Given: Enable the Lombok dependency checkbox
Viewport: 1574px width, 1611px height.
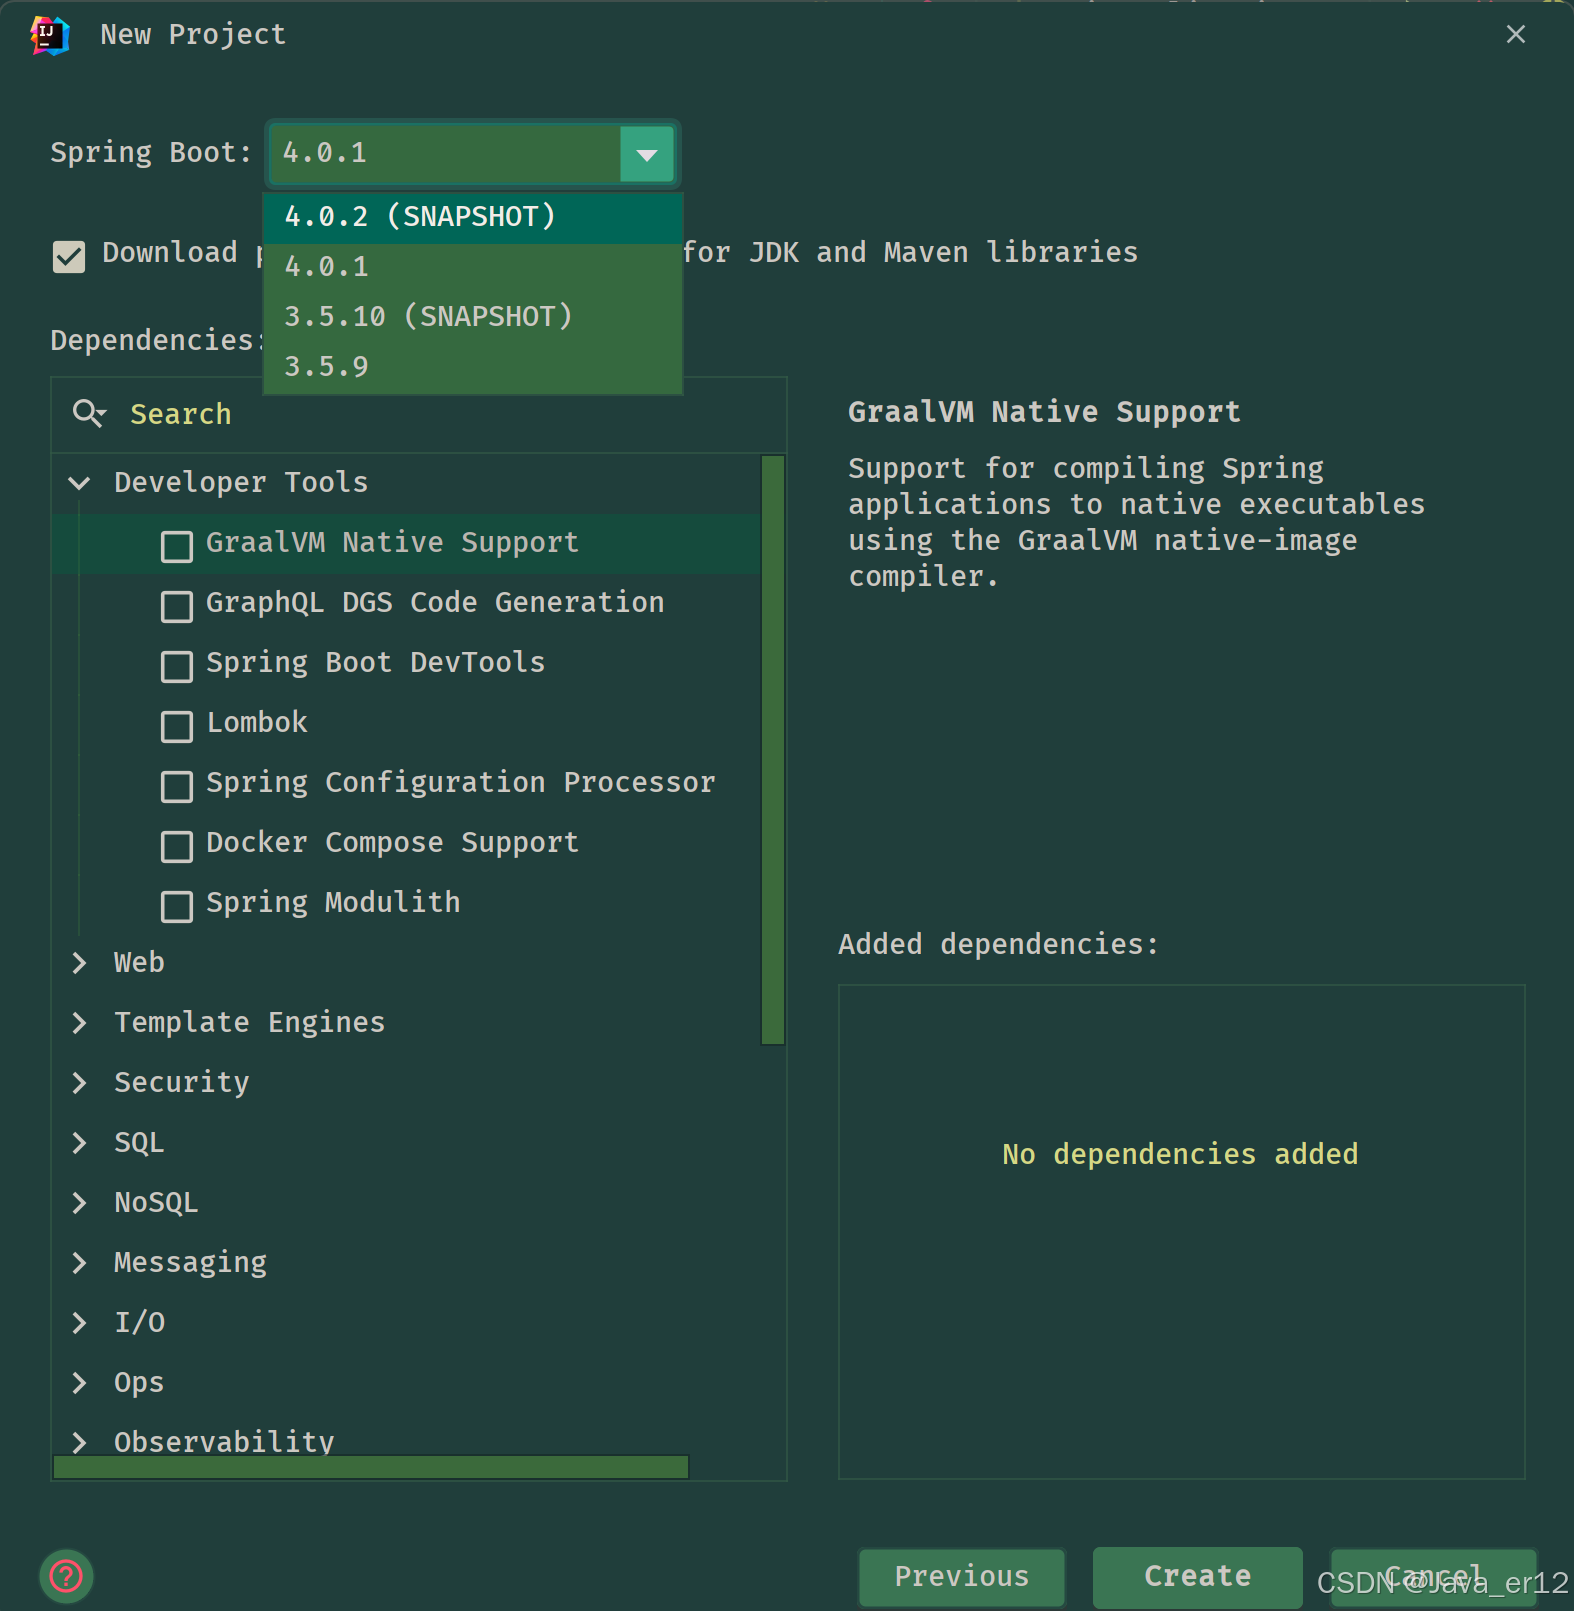Looking at the screenshot, I should click(x=177, y=726).
